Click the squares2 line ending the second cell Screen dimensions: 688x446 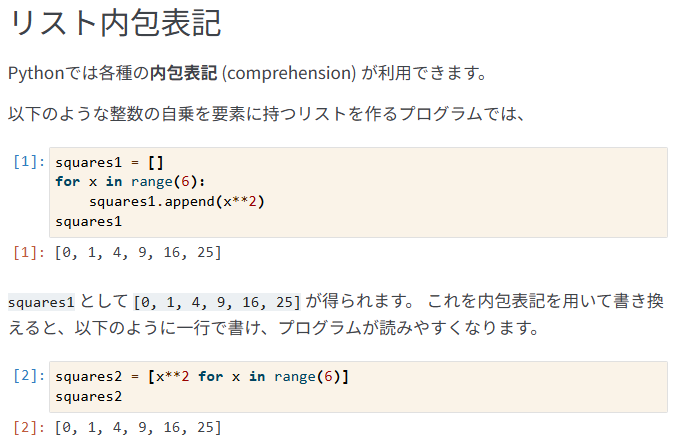88,396
